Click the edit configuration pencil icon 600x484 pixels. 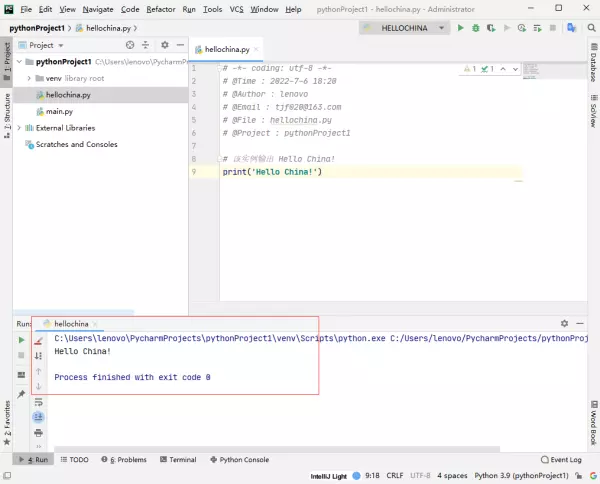click(38, 341)
